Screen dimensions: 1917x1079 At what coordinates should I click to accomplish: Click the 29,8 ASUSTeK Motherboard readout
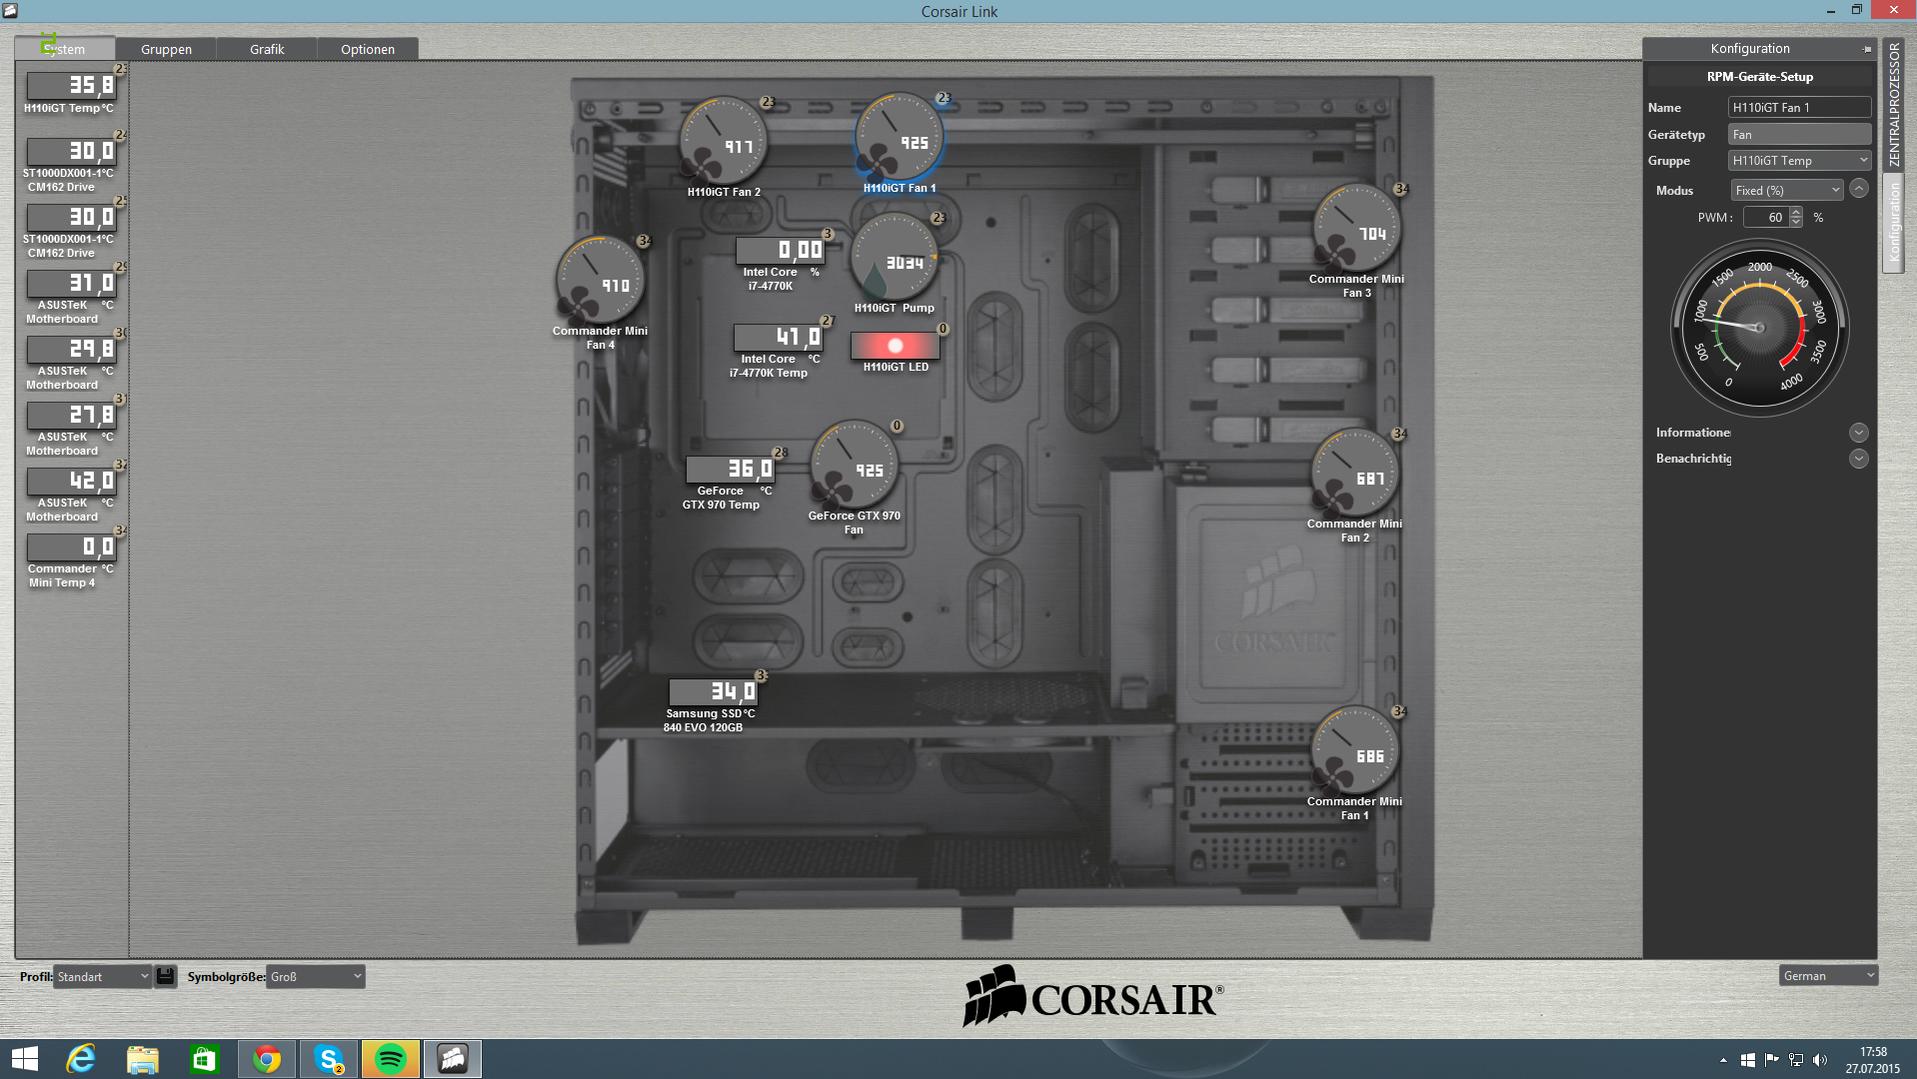pos(72,349)
